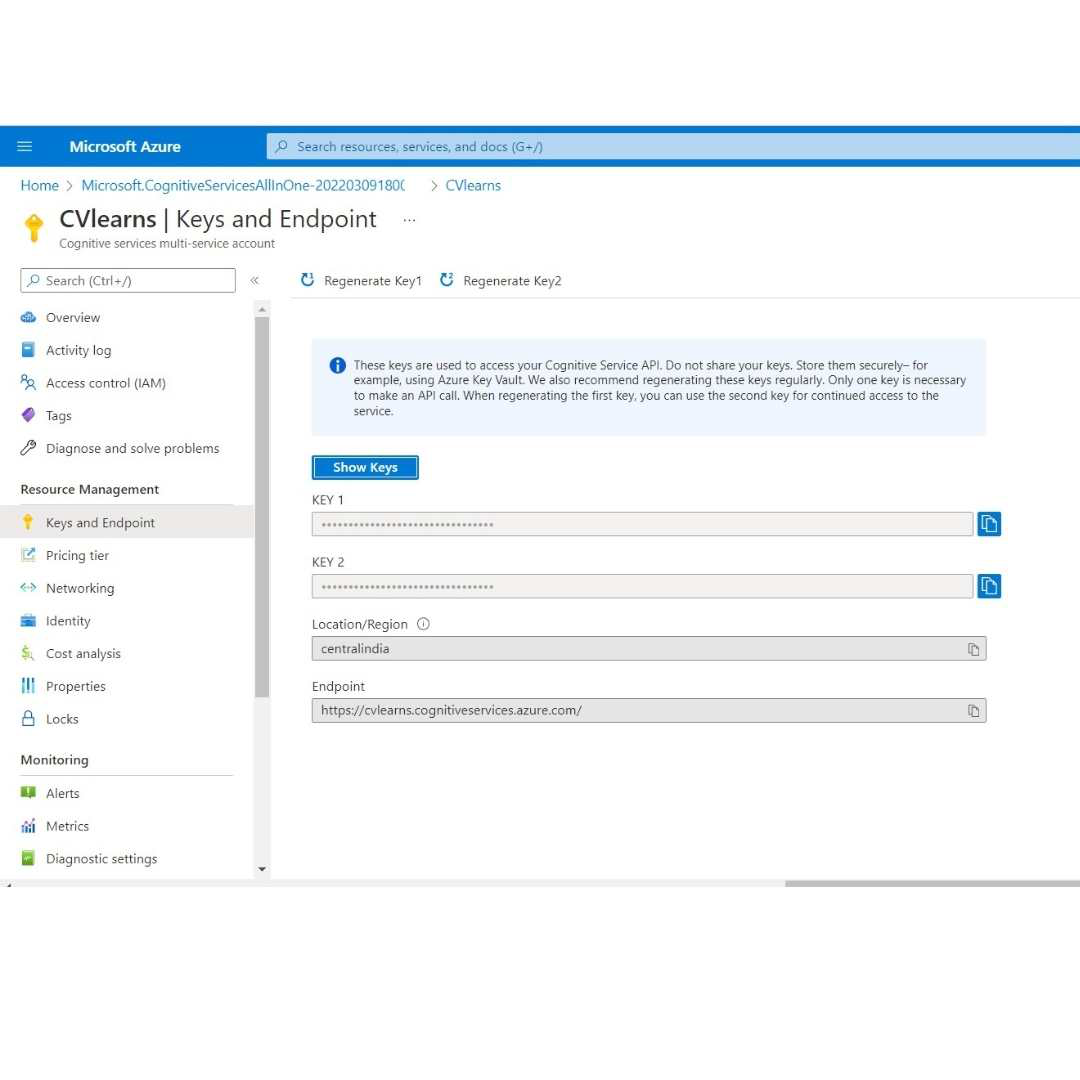Click the Cost analysis dollar icon

28,653
